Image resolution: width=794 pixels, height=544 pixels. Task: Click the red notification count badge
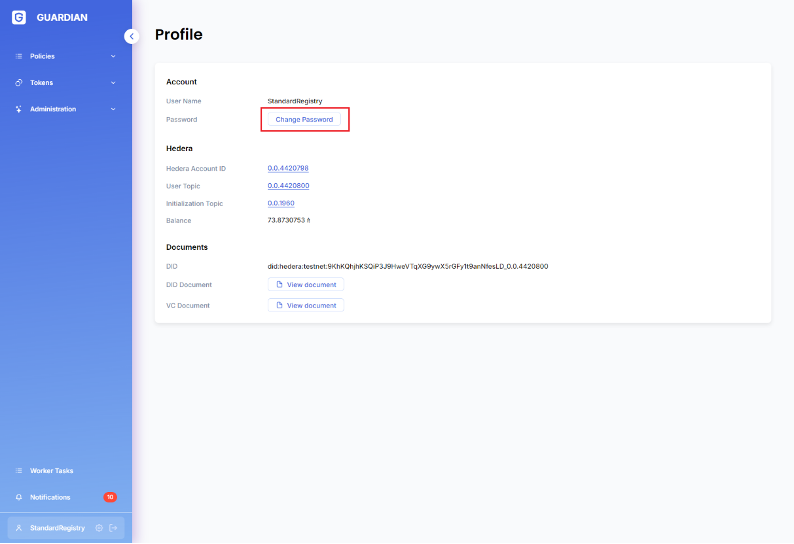[110, 497]
